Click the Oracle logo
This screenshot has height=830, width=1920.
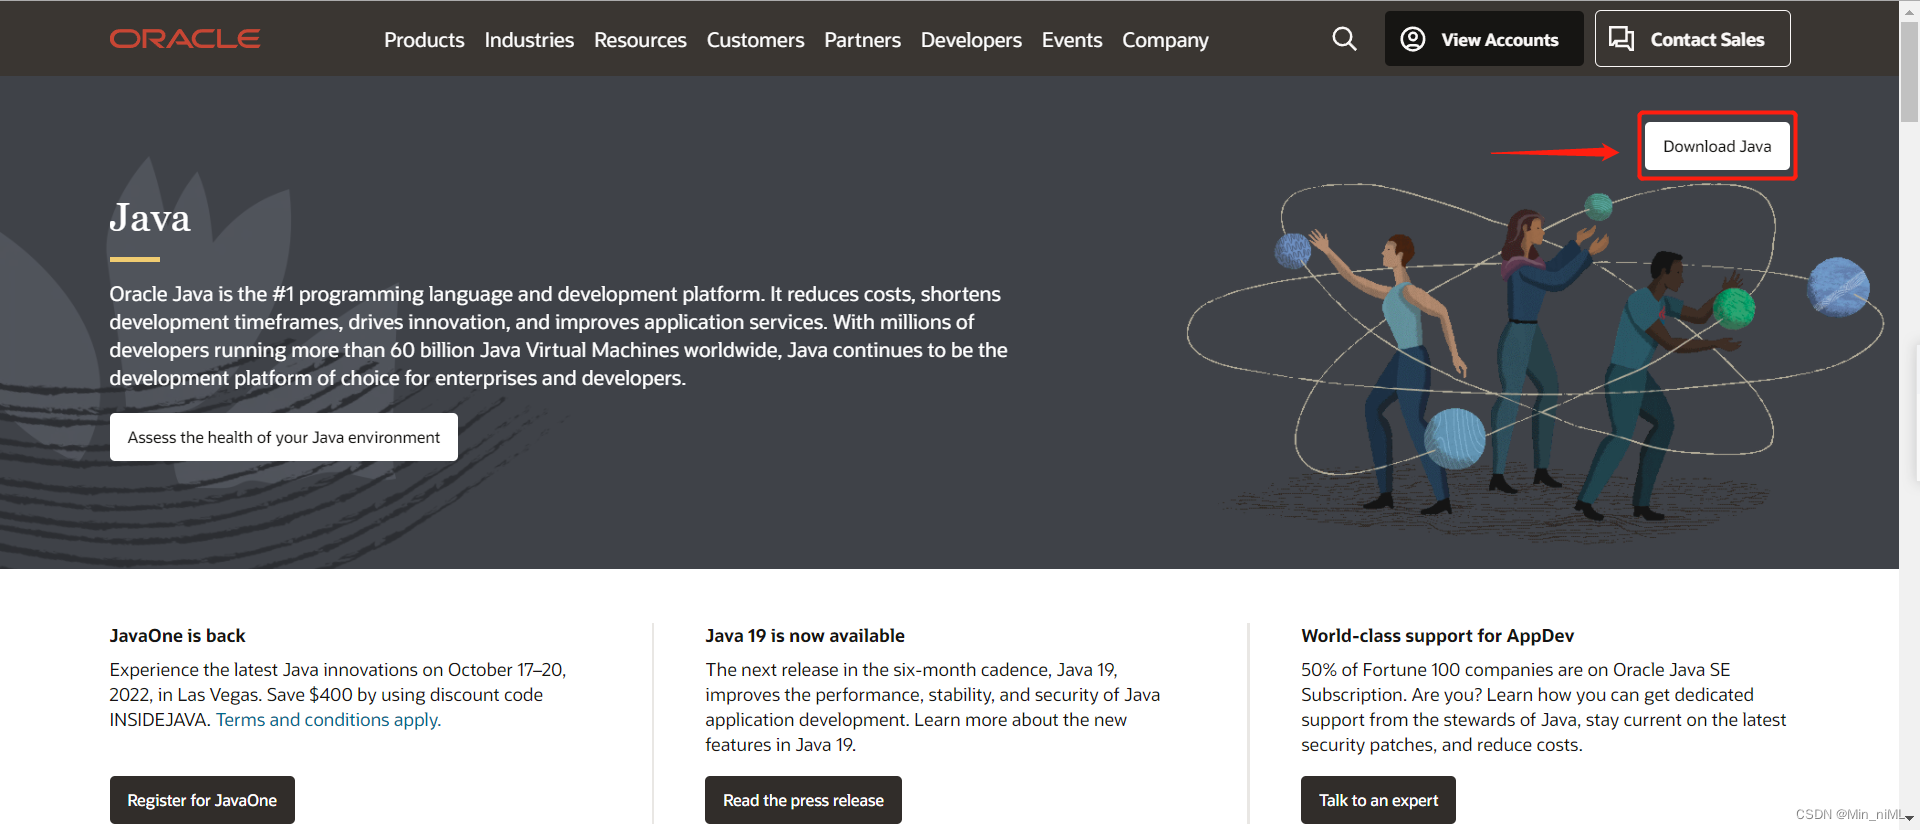tap(185, 39)
